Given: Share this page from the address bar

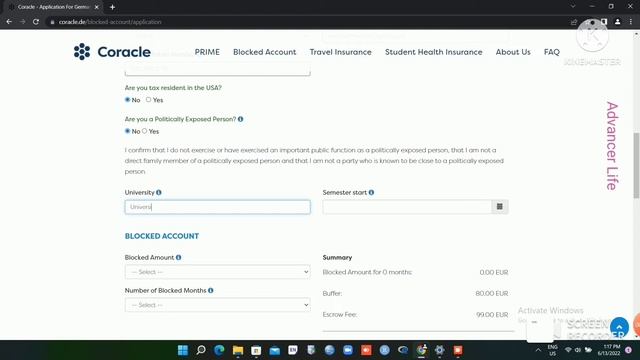Looking at the screenshot, I should tap(574, 22).
